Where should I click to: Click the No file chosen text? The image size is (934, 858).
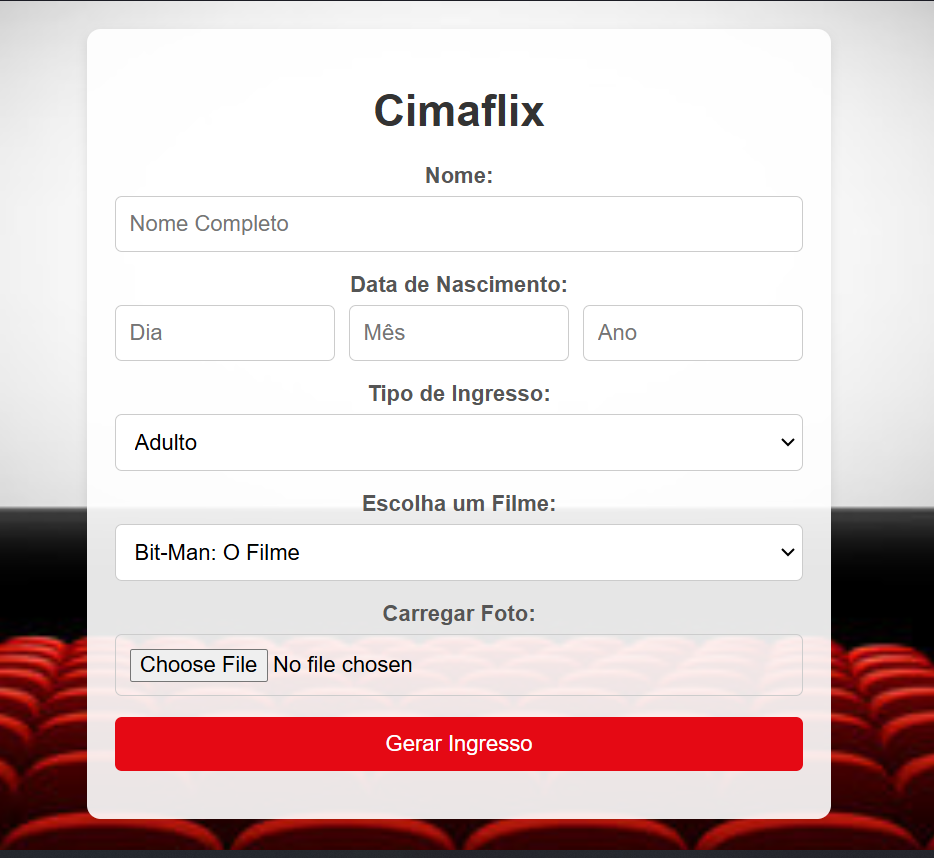point(342,664)
